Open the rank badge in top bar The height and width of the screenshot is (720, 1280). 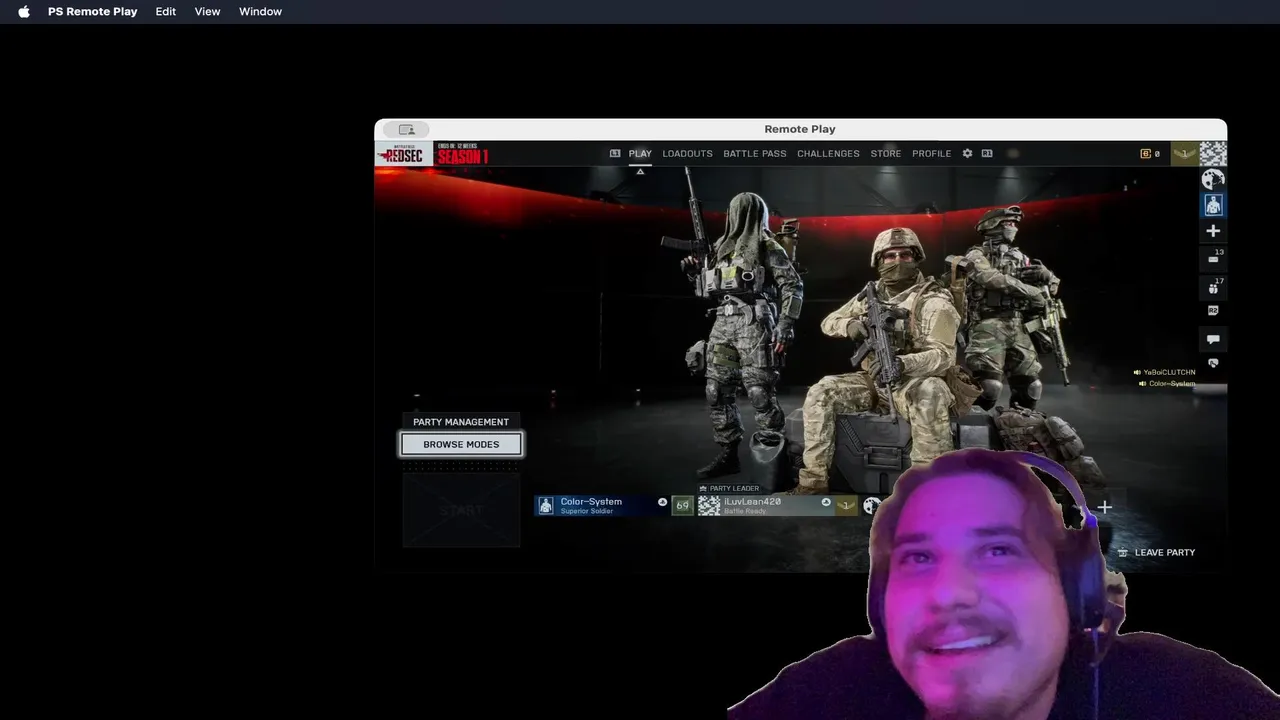pos(1185,154)
